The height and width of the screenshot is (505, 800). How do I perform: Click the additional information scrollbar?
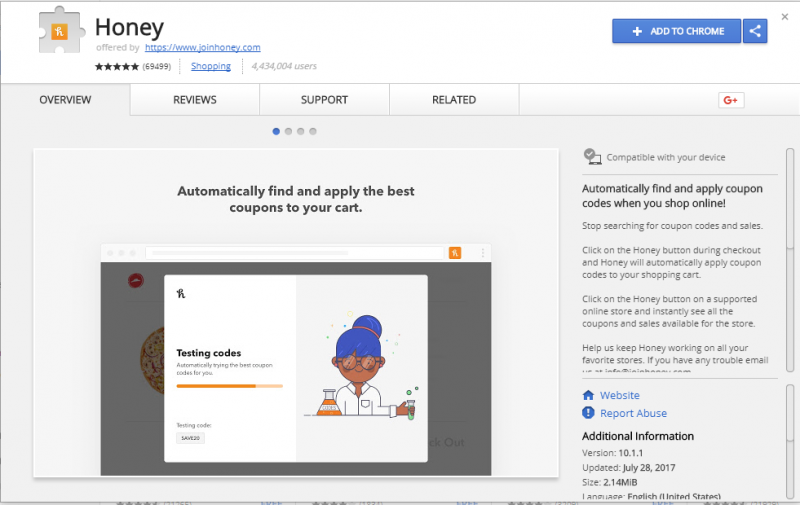[790, 442]
